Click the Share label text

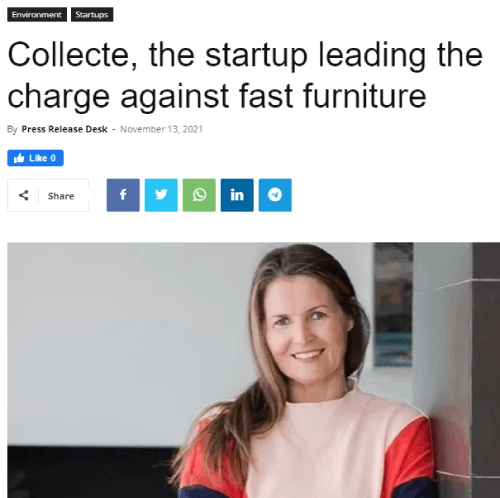coord(61,196)
